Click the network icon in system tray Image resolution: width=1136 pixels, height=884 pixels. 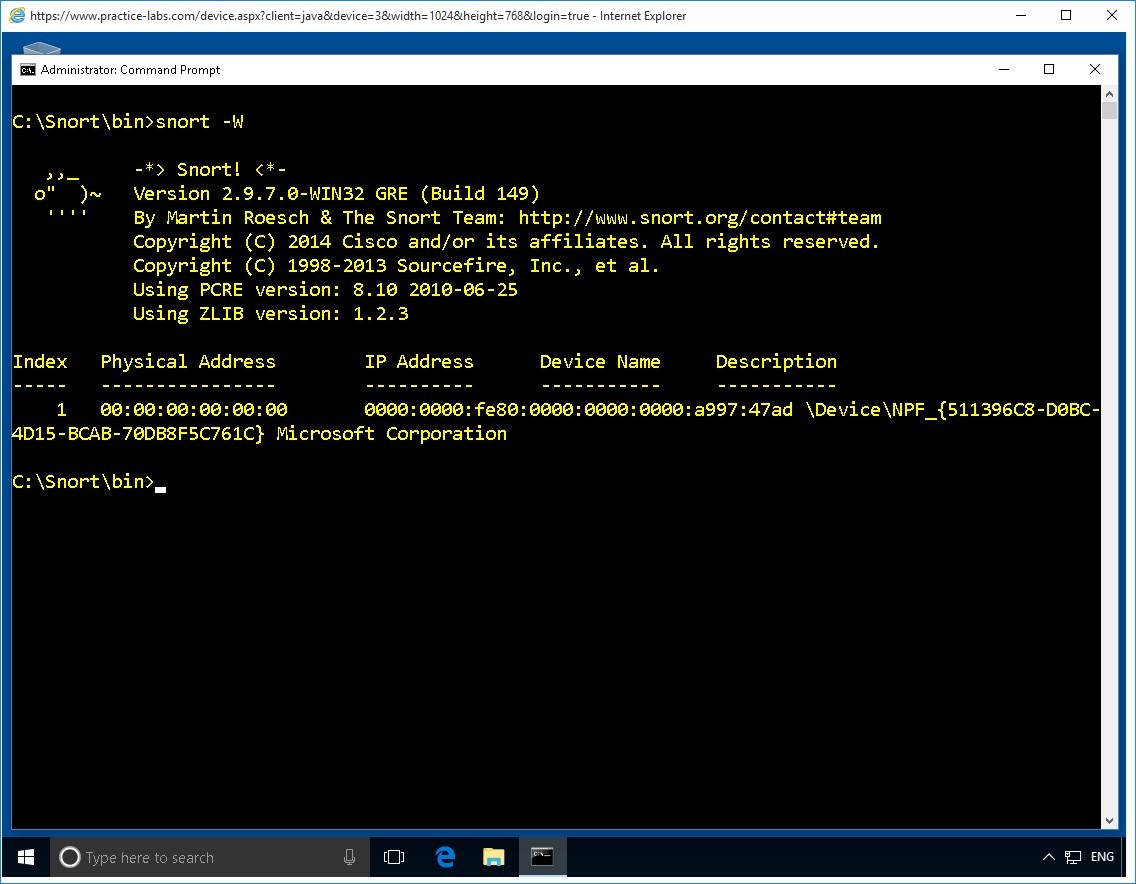pyautogui.click(x=1073, y=857)
